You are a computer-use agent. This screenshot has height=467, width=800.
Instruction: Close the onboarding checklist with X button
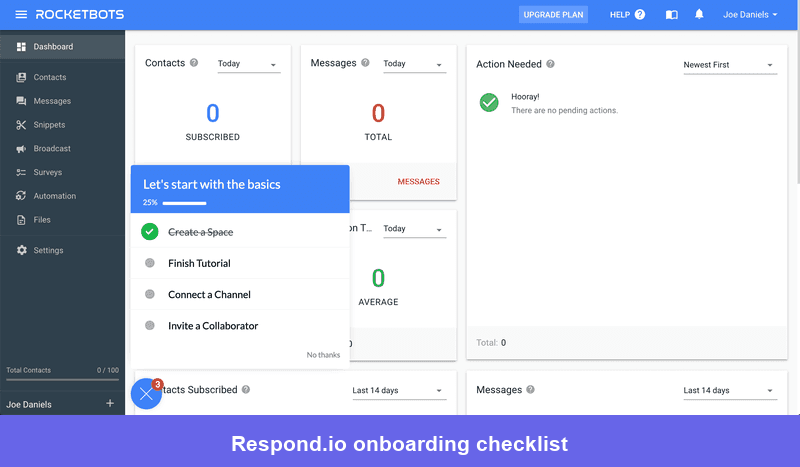(x=146, y=394)
